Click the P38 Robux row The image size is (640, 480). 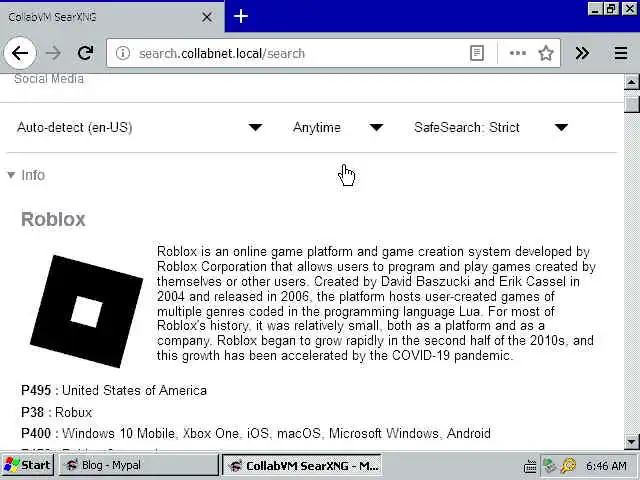(56, 412)
